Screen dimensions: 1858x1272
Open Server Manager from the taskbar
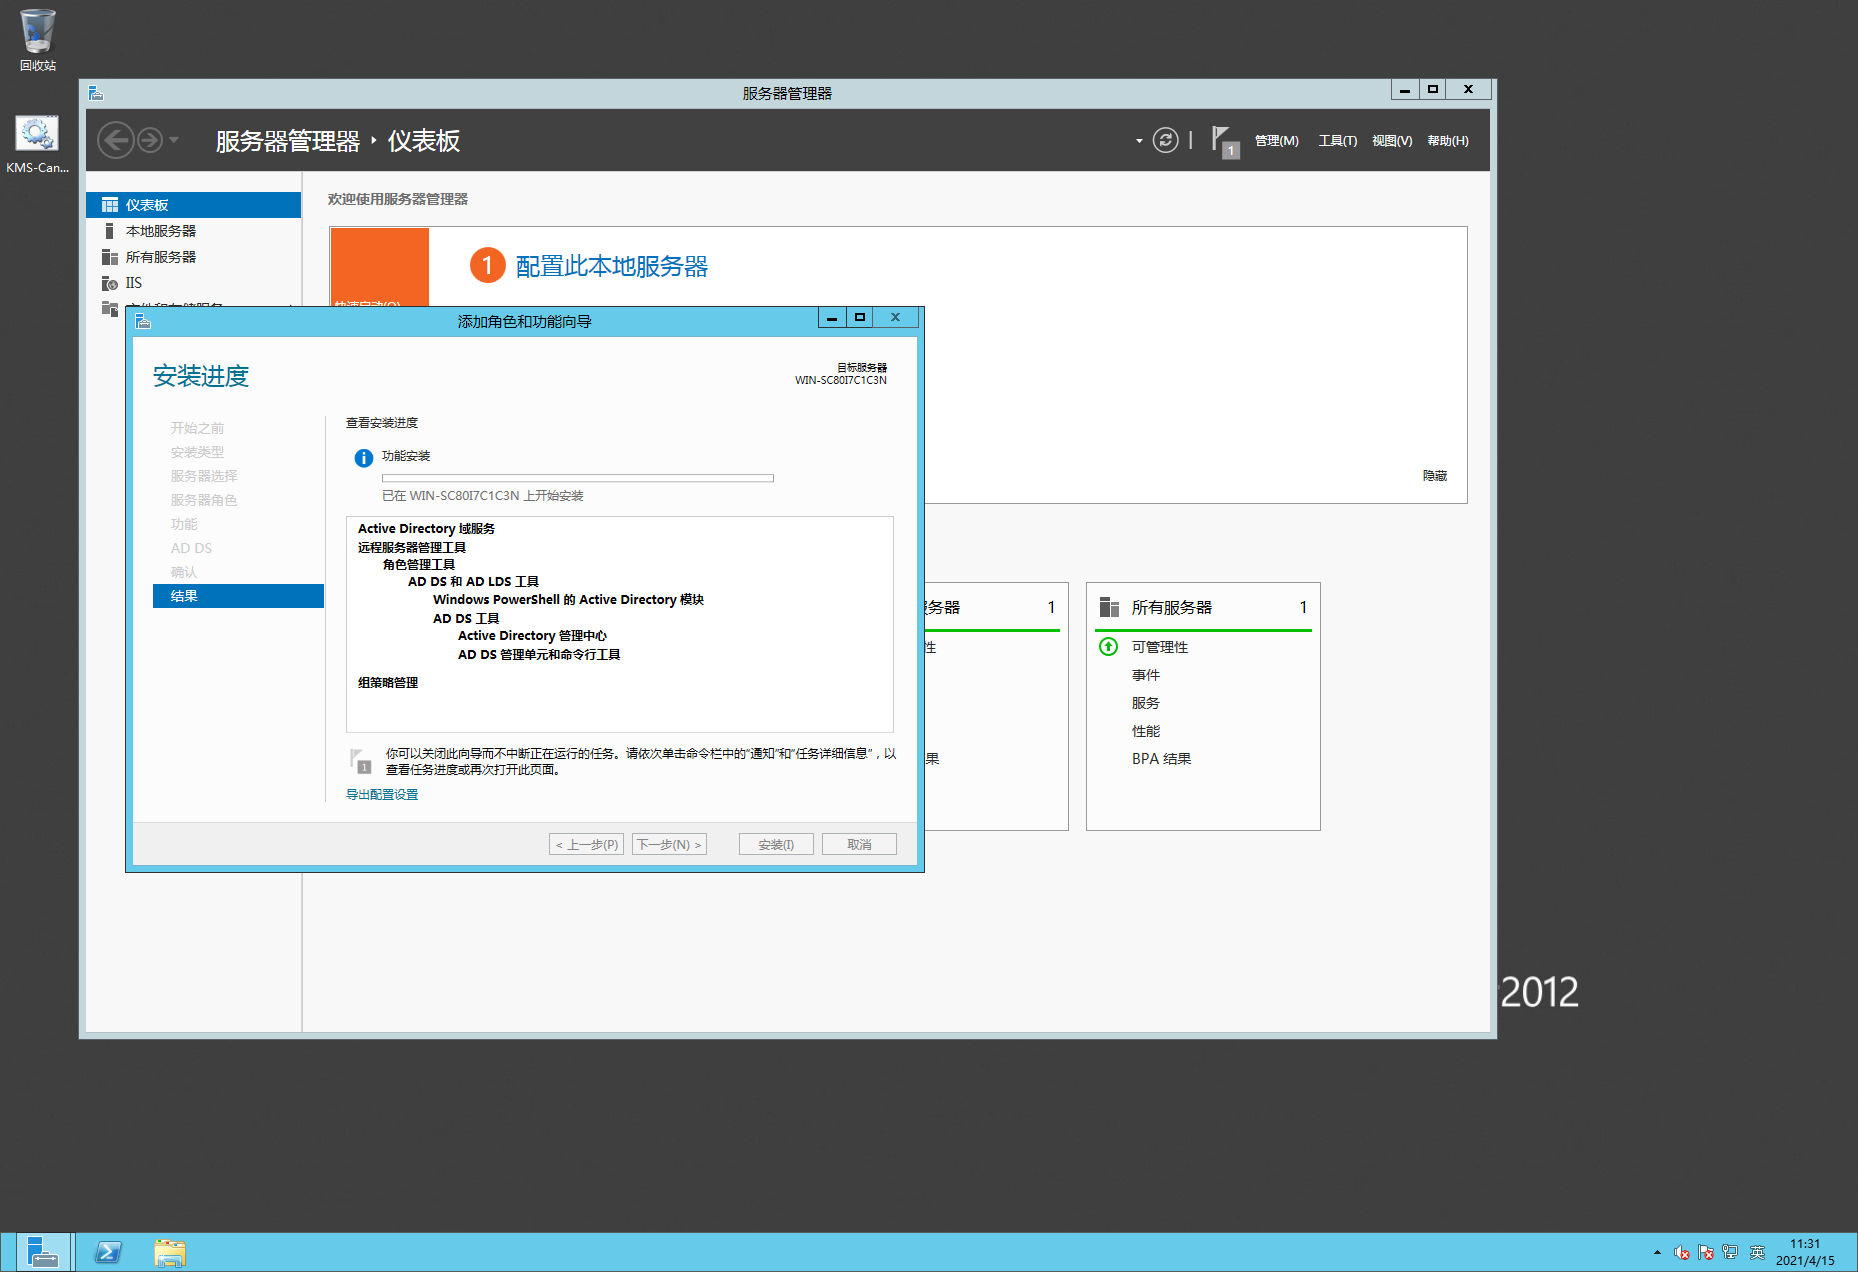click(x=43, y=1252)
